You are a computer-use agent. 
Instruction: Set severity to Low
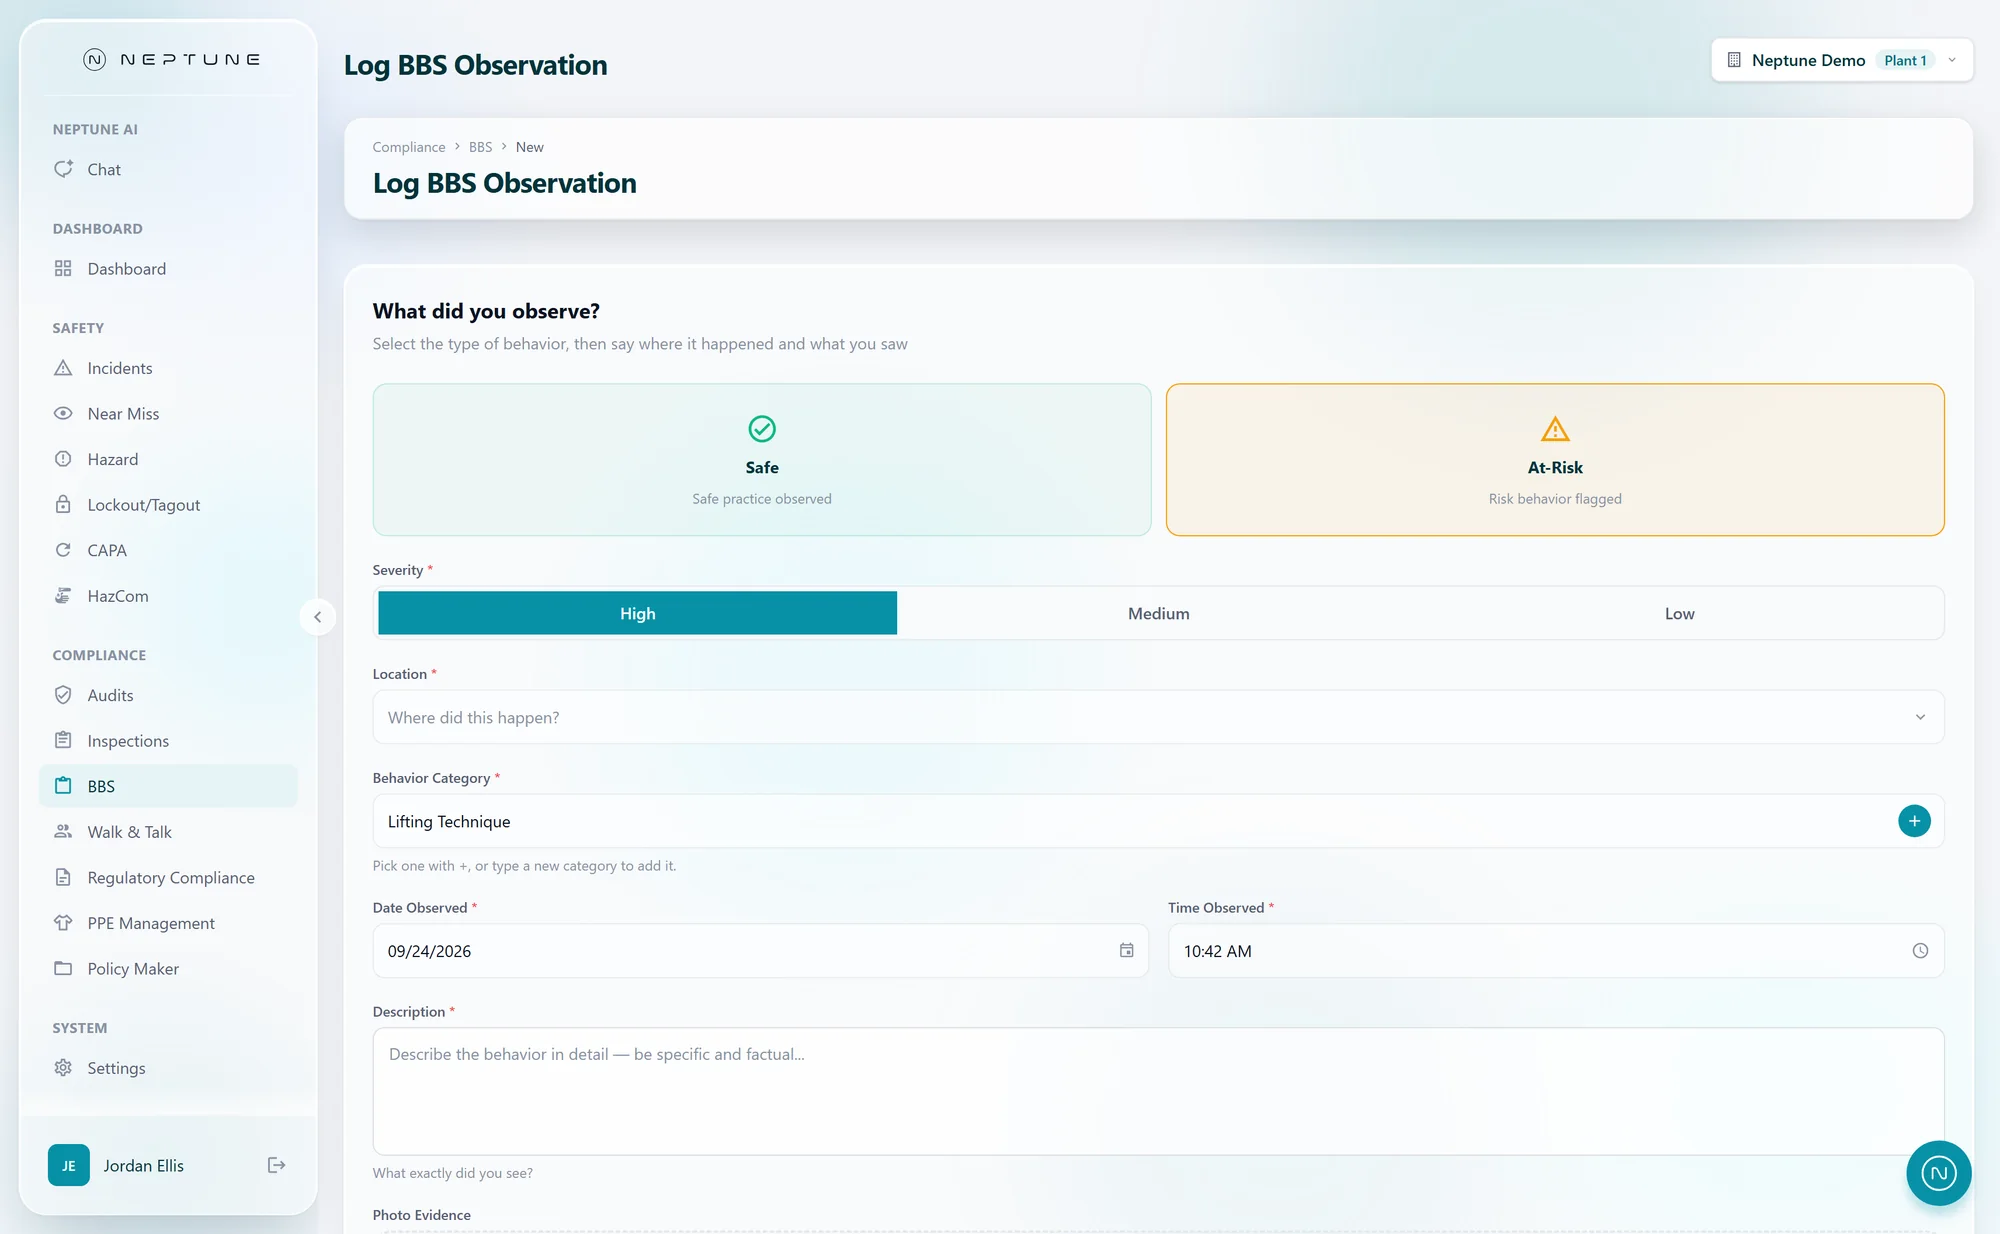pyautogui.click(x=1679, y=613)
